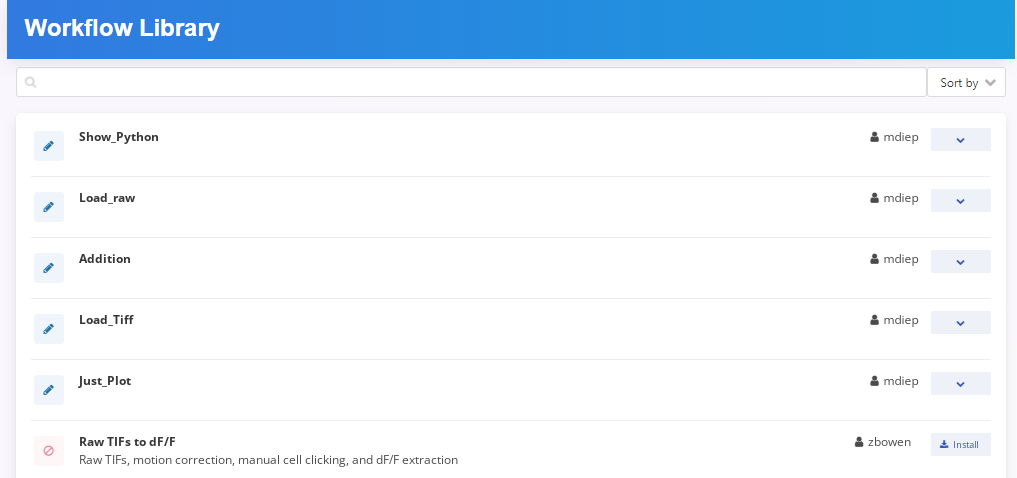Open editing for Load_Tiff with pencil icon
Screen dimensions: 1017x478
(48, 329)
